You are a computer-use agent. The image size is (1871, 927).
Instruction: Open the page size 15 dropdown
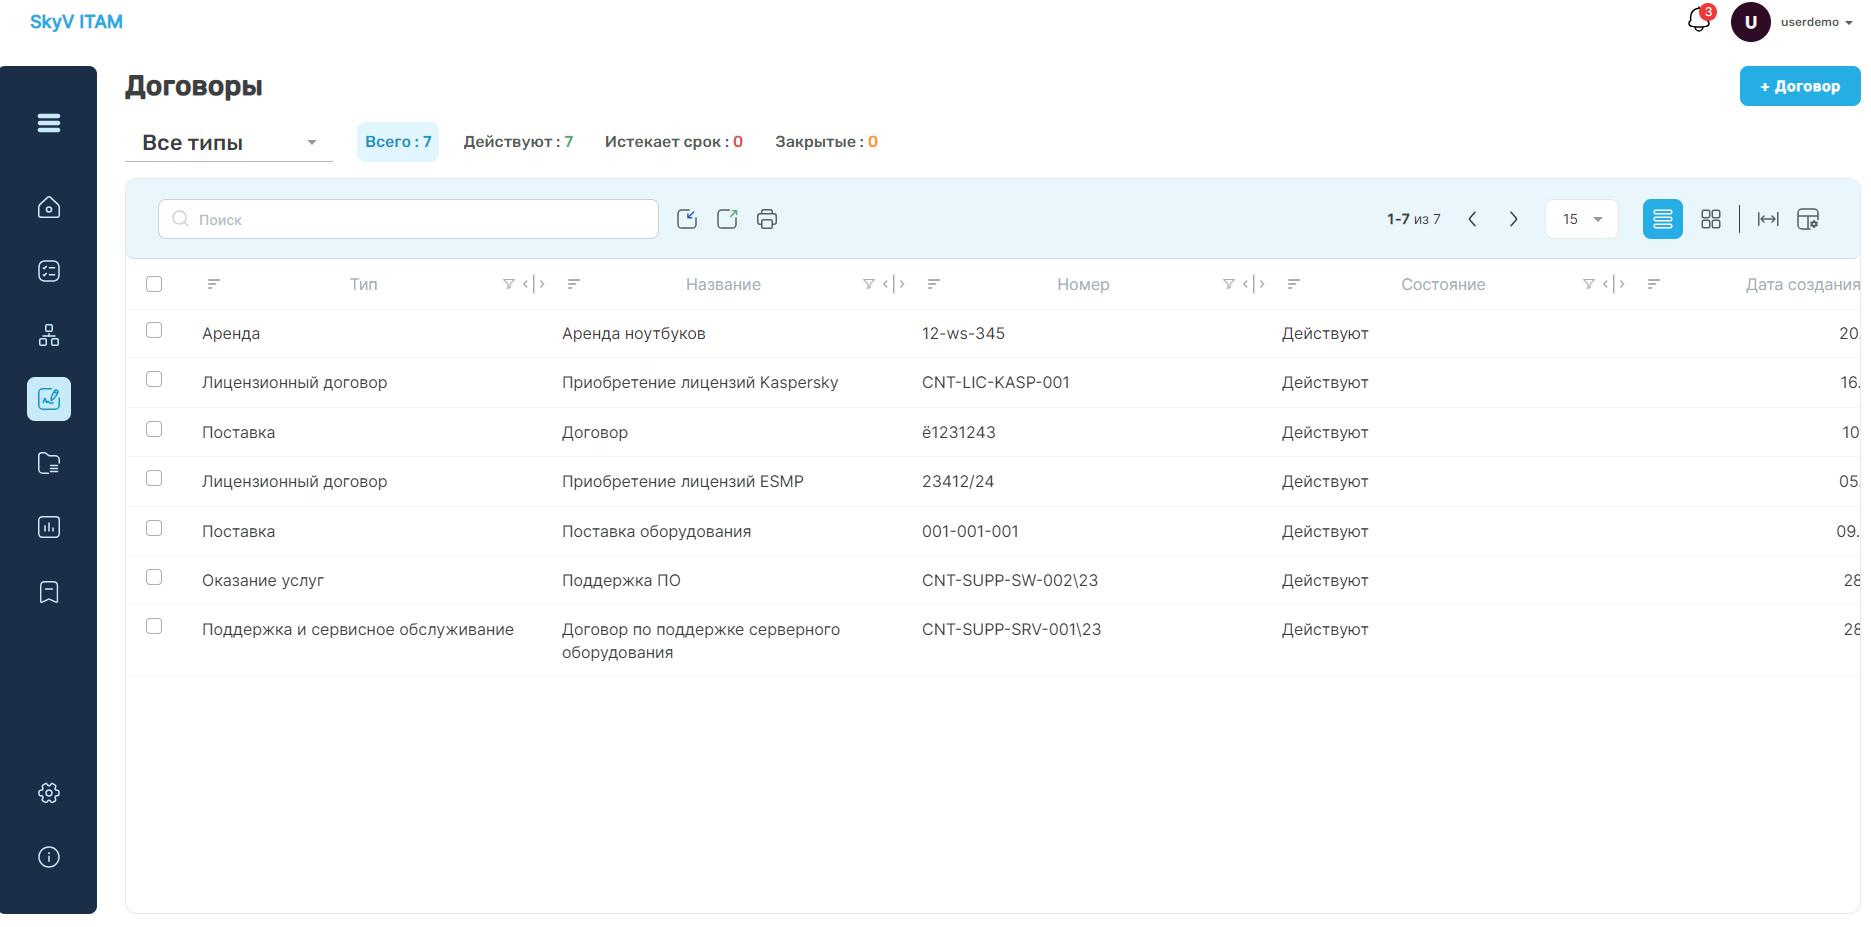click(1582, 219)
